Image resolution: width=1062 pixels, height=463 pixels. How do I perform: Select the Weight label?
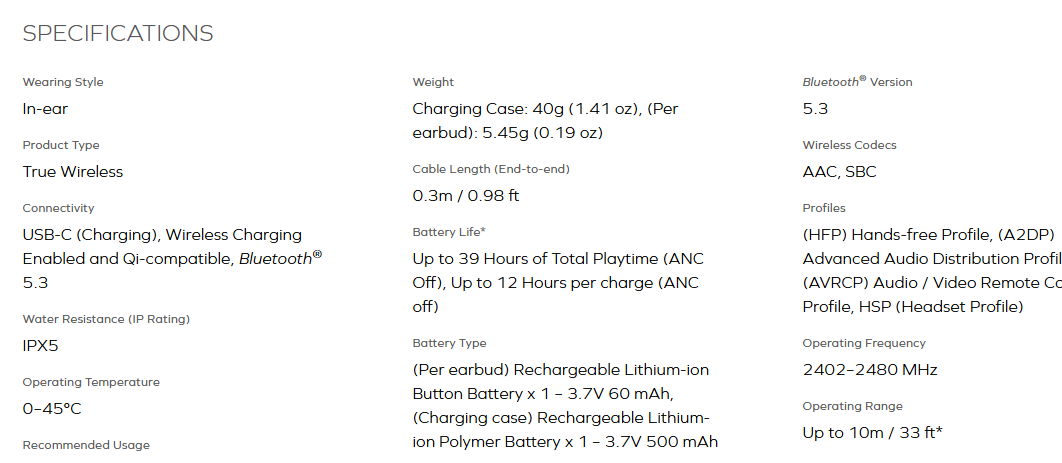(433, 83)
